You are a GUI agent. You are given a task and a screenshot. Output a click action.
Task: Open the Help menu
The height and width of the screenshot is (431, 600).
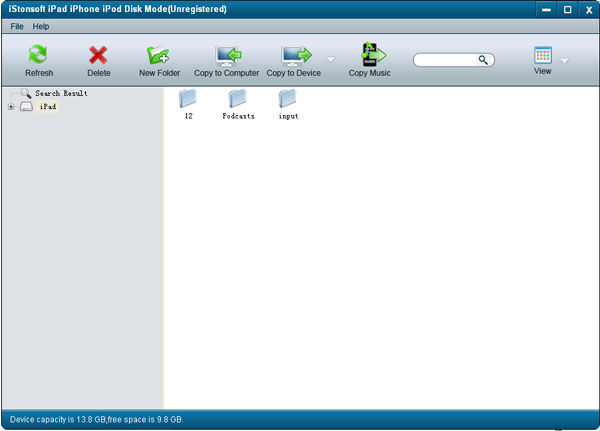pyautogui.click(x=41, y=26)
